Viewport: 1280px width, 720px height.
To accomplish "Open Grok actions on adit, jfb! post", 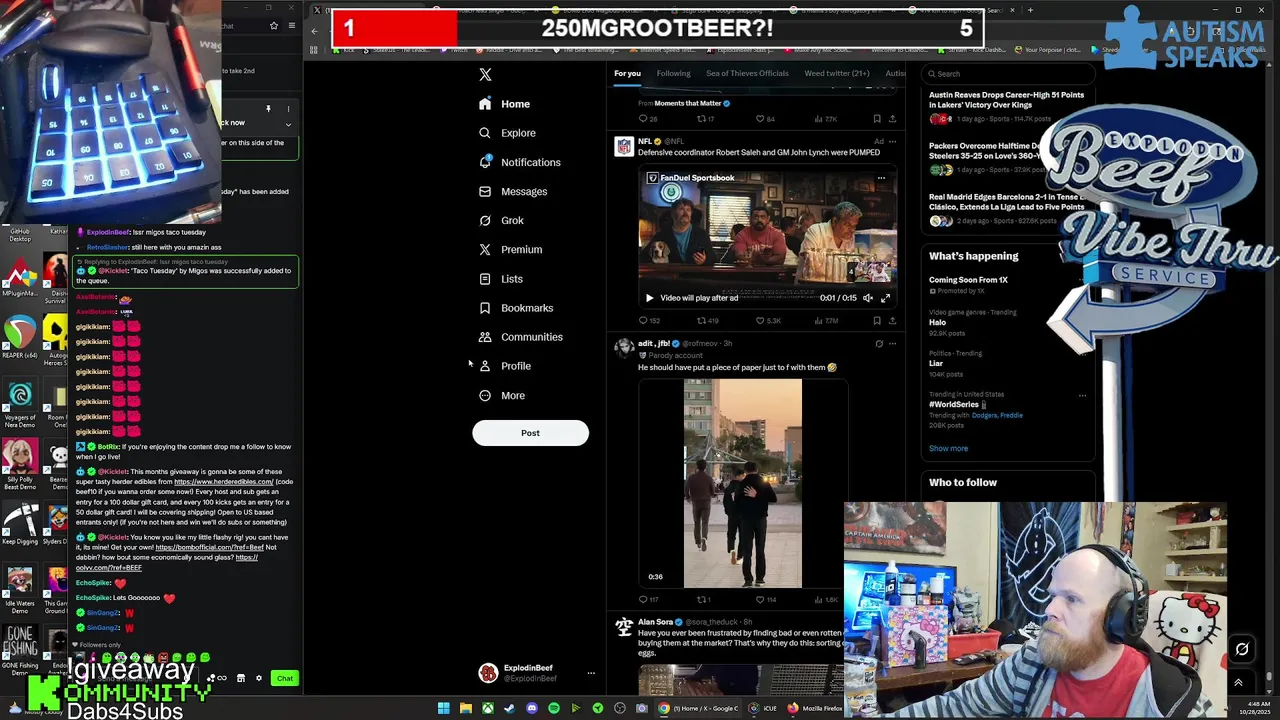I will (879, 344).
